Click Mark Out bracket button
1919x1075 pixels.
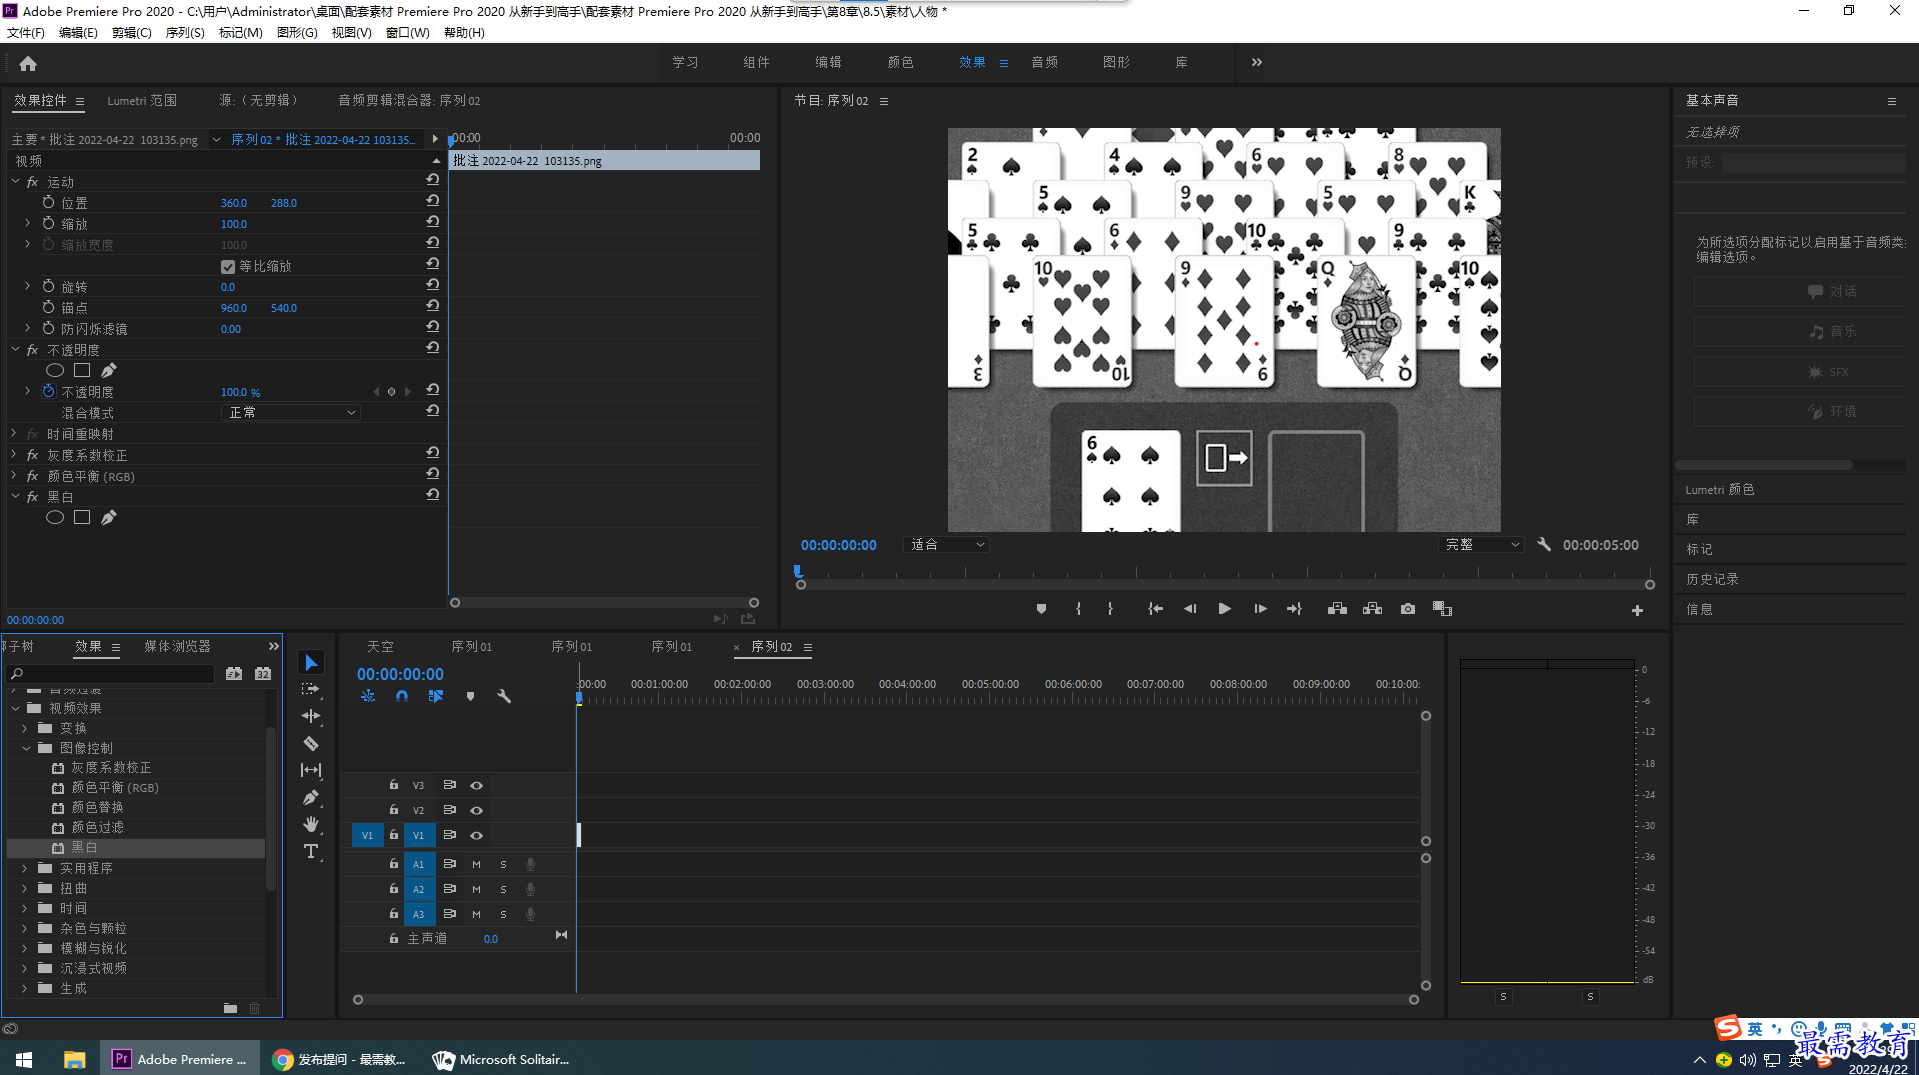tap(1110, 609)
